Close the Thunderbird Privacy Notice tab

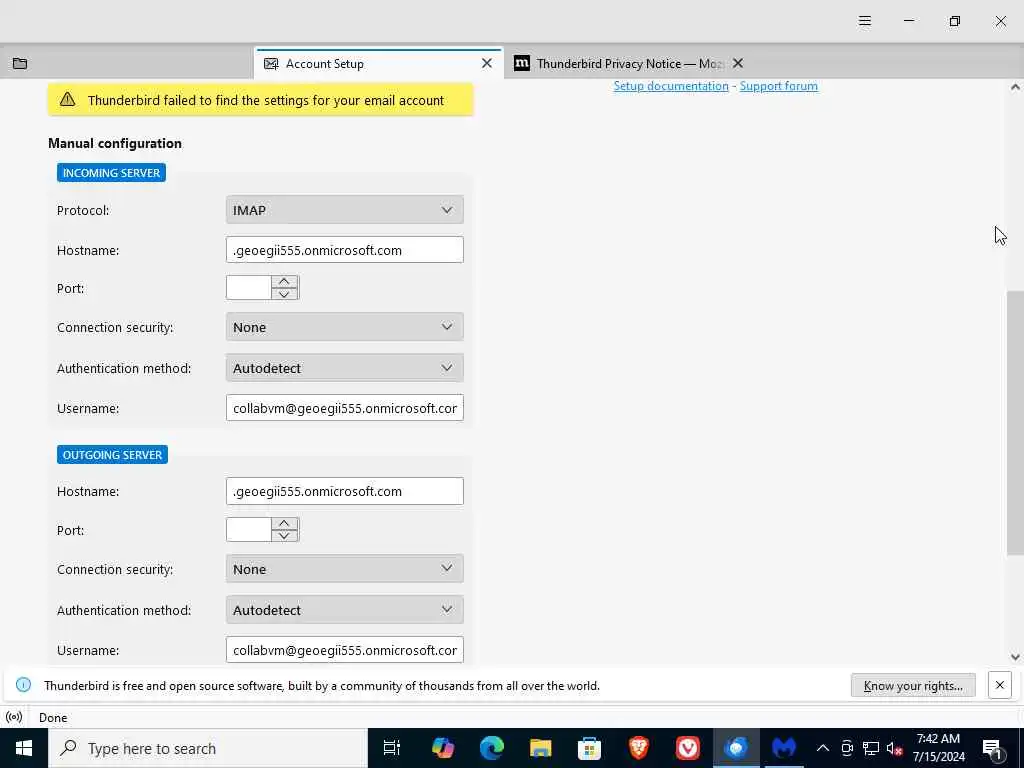click(x=738, y=63)
